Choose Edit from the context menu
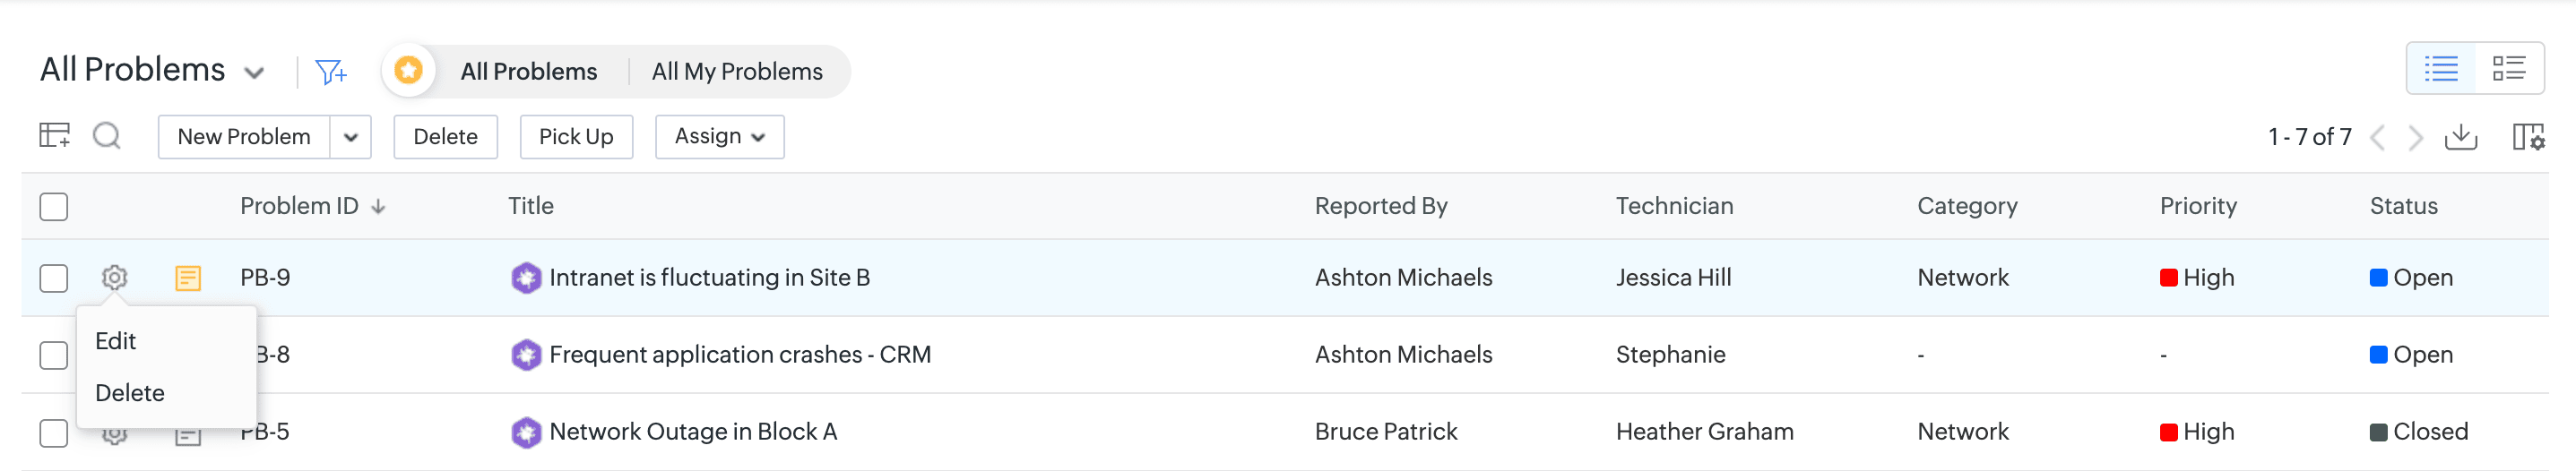 (x=116, y=341)
